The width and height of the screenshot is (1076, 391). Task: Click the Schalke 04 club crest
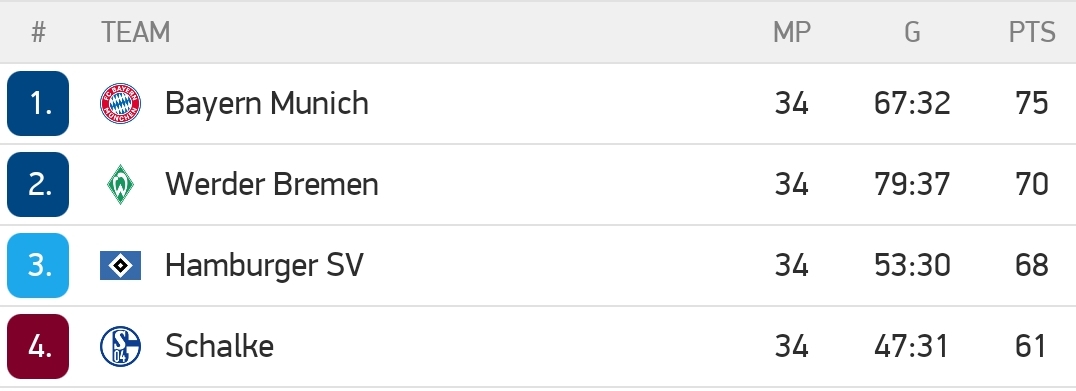coord(120,346)
